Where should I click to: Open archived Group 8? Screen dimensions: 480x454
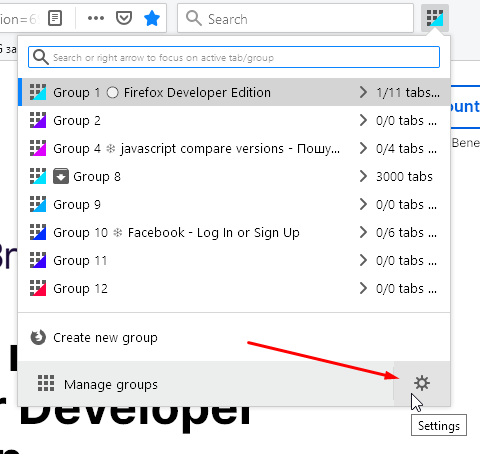pyautogui.click(x=234, y=176)
